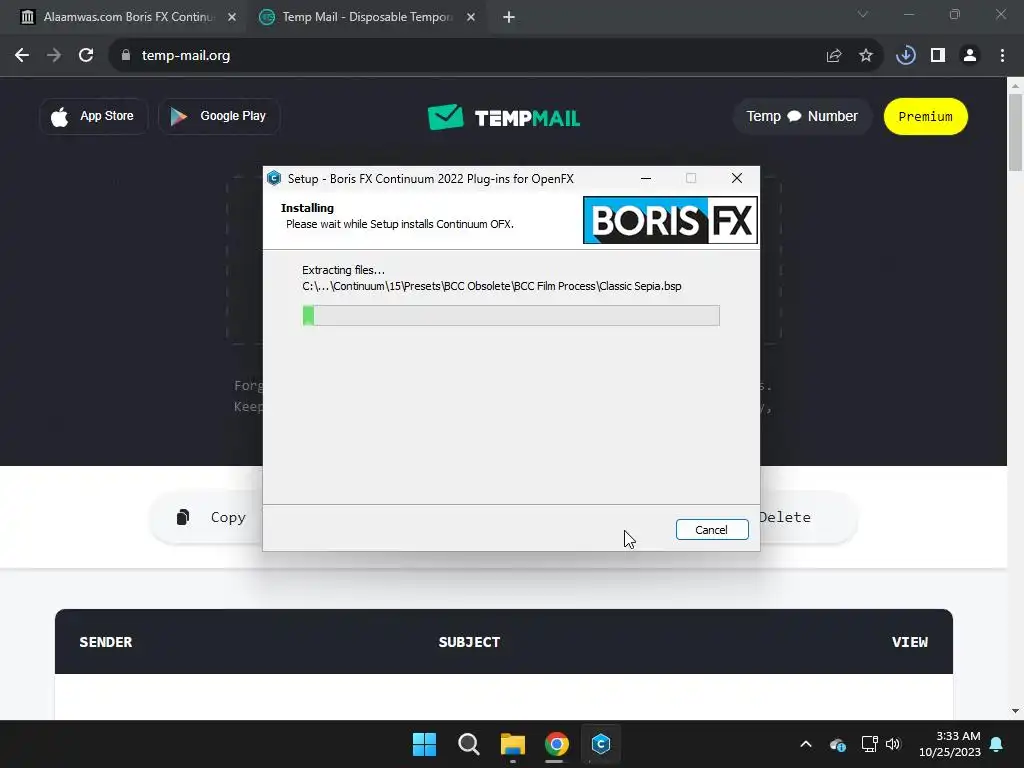This screenshot has height=768, width=1024.
Task: Close the Boris FX Setup dialog
Action: [x=737, y=178]
